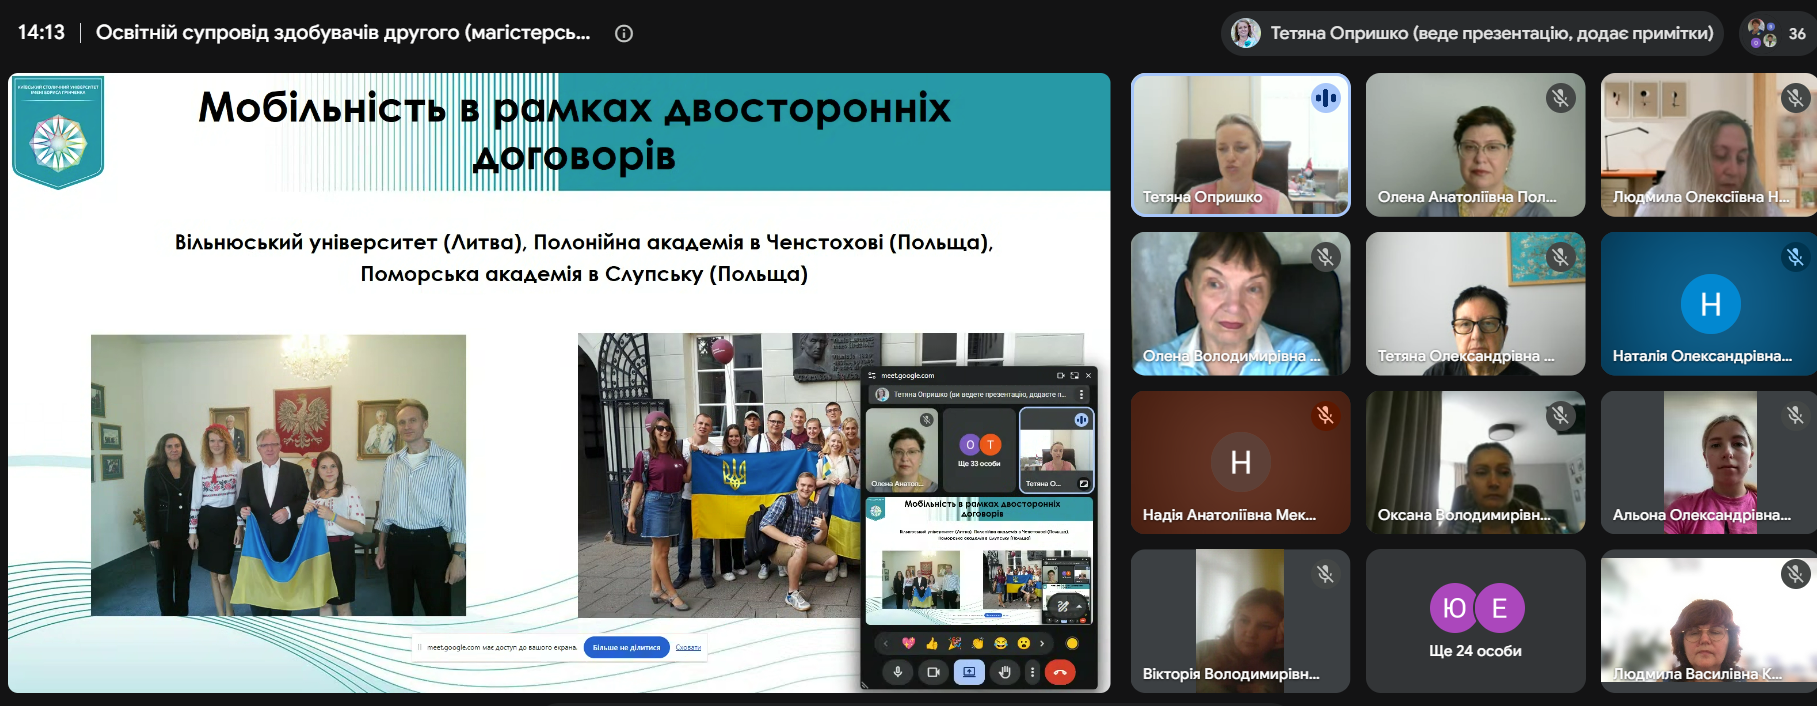Send the thumbs up reaction emoji
Viewport: 1817px width, 706px height.
932,643
